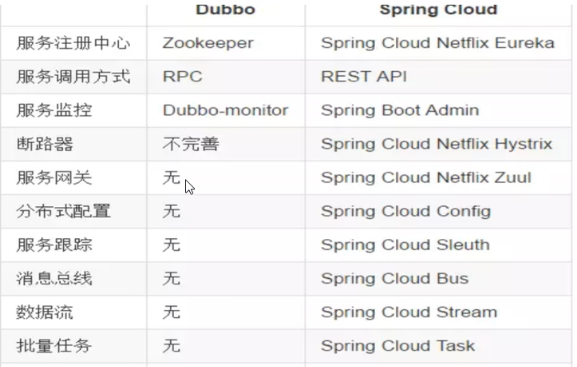Select the Dubbo-monitor cell
Viewport: 577px width, 367px height.
[x=226, y=110]
